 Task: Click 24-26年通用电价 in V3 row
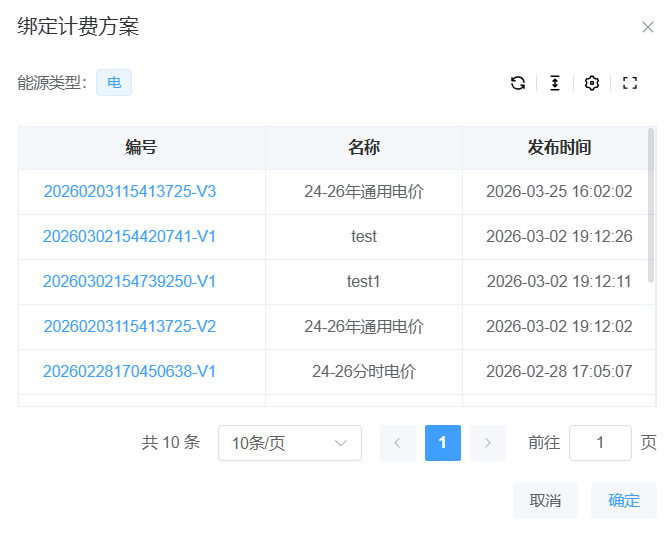click(x=364, y=192)
